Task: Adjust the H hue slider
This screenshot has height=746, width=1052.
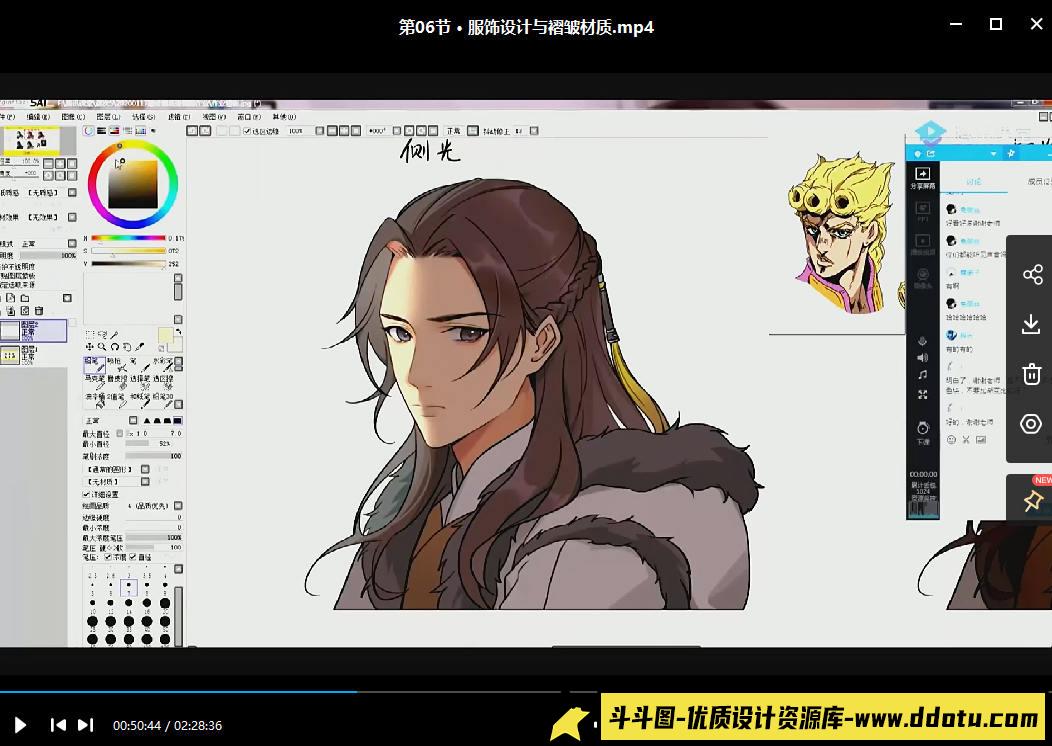Action: tap(128, 238)
